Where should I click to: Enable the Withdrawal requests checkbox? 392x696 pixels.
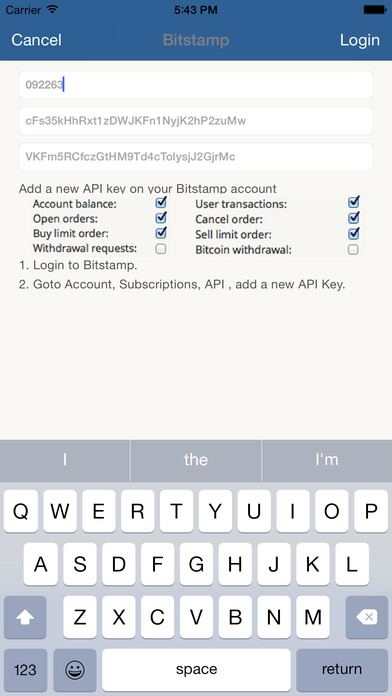(x=161, y=249)
